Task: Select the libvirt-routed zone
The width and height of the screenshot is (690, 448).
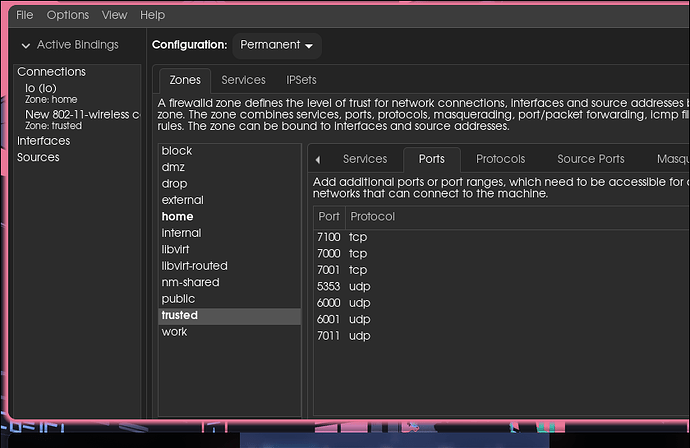Action: pyautogui.click(x=229, y=266)
